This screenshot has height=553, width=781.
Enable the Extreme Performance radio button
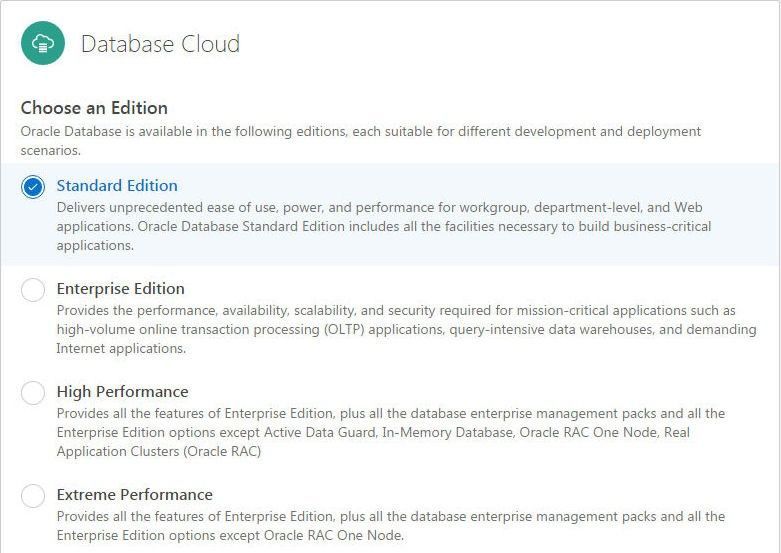coord(33,496)
